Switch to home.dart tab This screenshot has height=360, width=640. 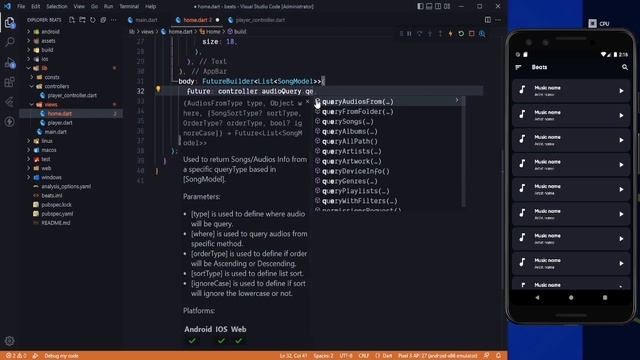point(198,20)
